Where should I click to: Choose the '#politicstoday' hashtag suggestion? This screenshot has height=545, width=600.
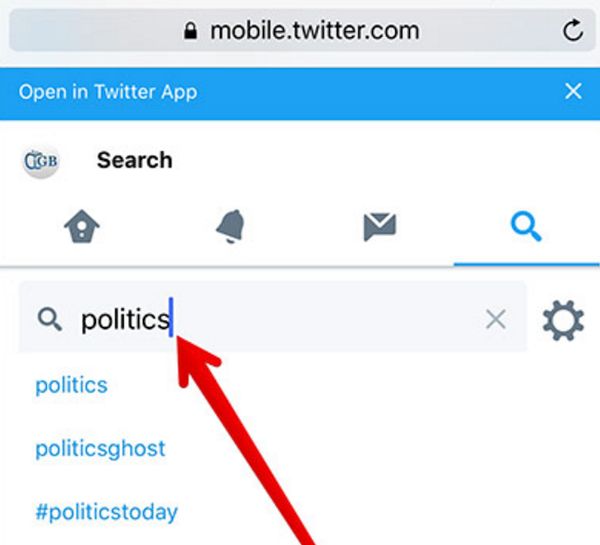click(x=106, y=512)
